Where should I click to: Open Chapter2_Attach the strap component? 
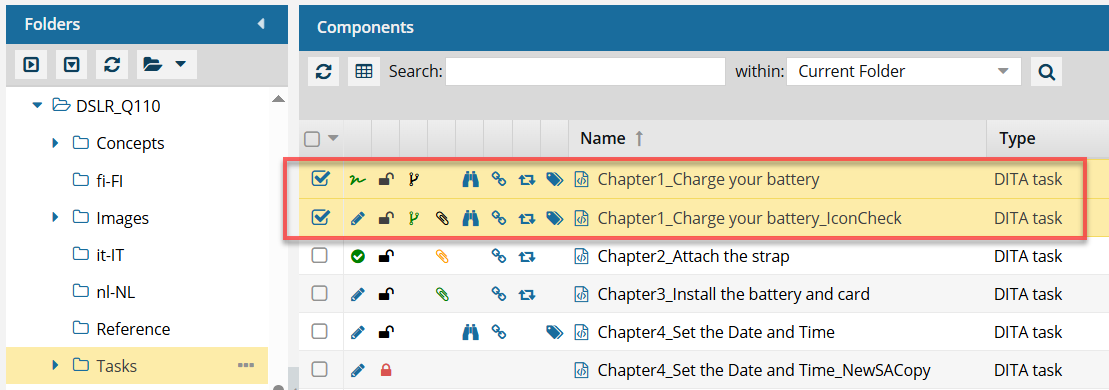[x=693, y=256]
